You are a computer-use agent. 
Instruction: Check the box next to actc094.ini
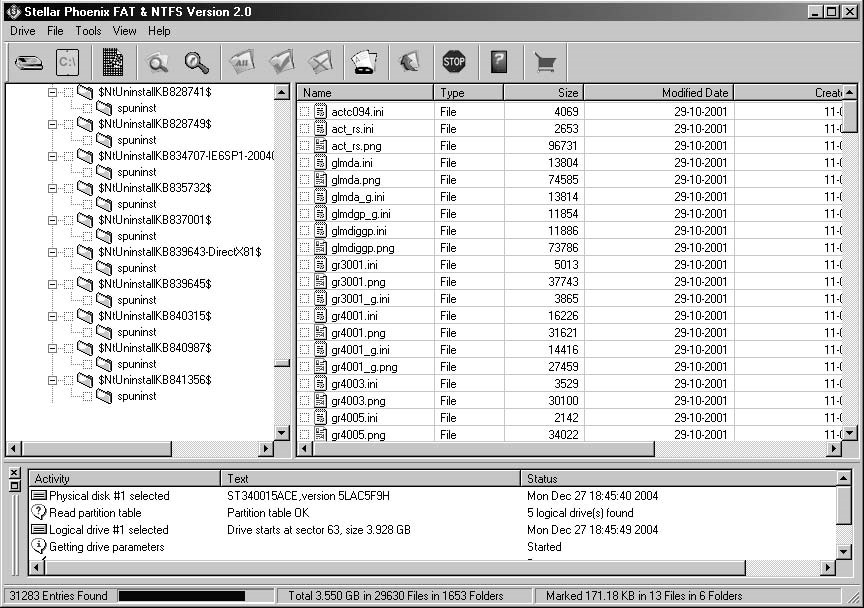pyautogui.click(x=305, y=112)
